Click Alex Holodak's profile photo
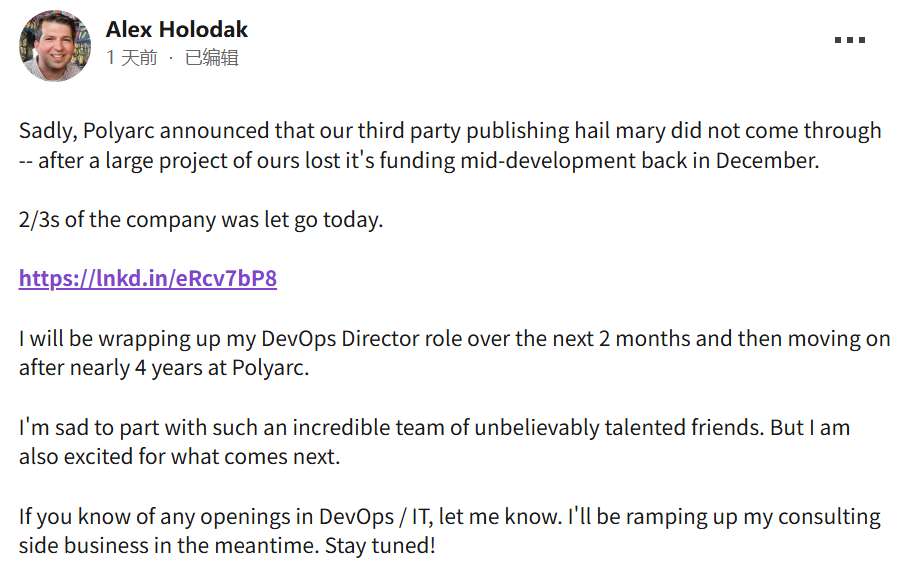This screenshot has height=568, width=905. coord(54,45)
